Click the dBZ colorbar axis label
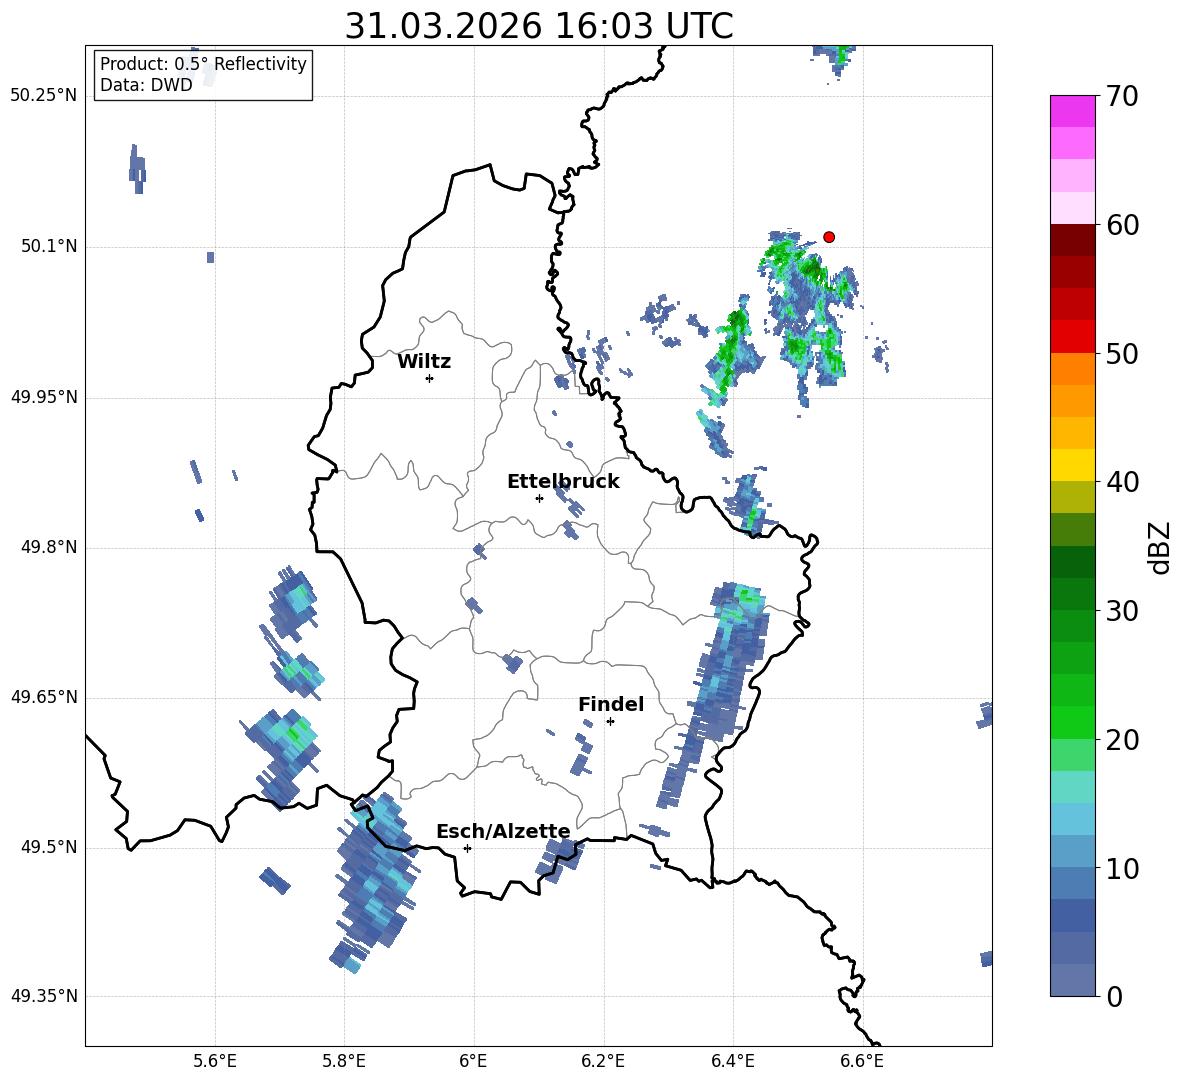This screenshot has width=1184, height=1081. point(1160,547)
